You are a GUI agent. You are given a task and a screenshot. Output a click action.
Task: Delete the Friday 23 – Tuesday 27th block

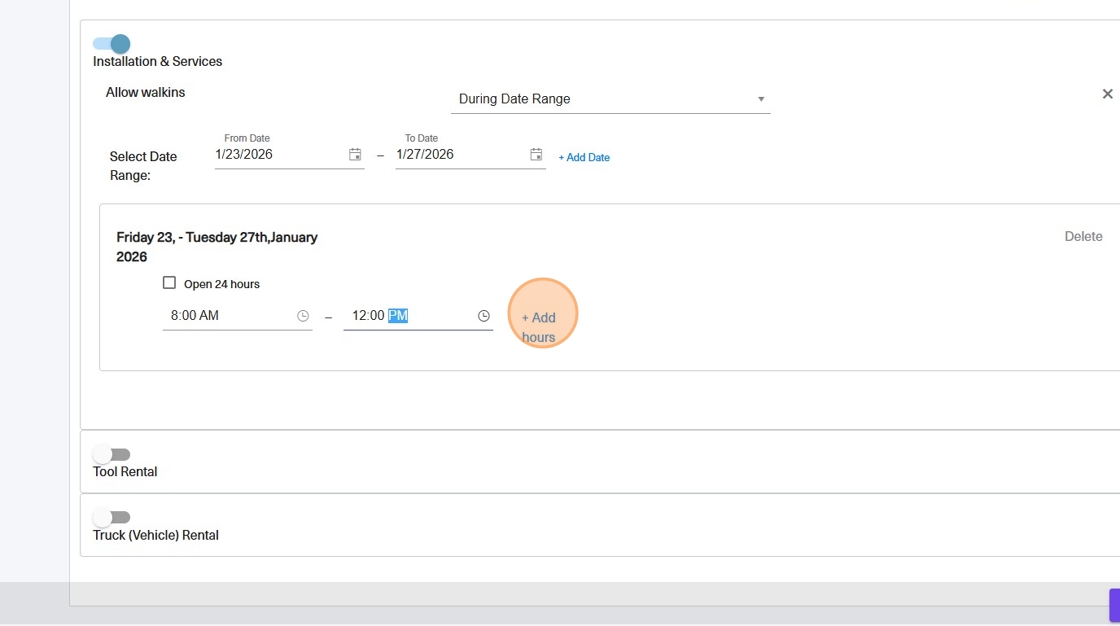1083,237
